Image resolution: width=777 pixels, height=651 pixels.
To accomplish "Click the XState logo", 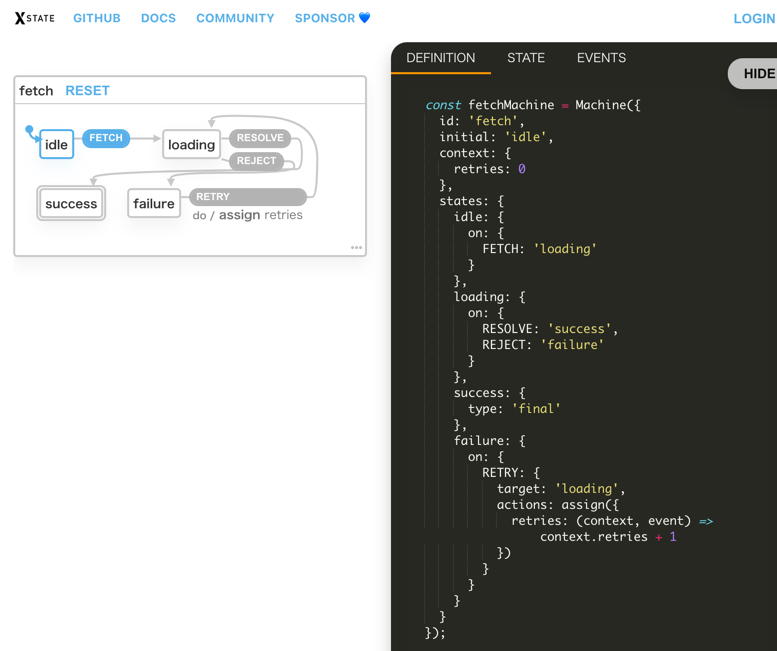I will [34, 18].
